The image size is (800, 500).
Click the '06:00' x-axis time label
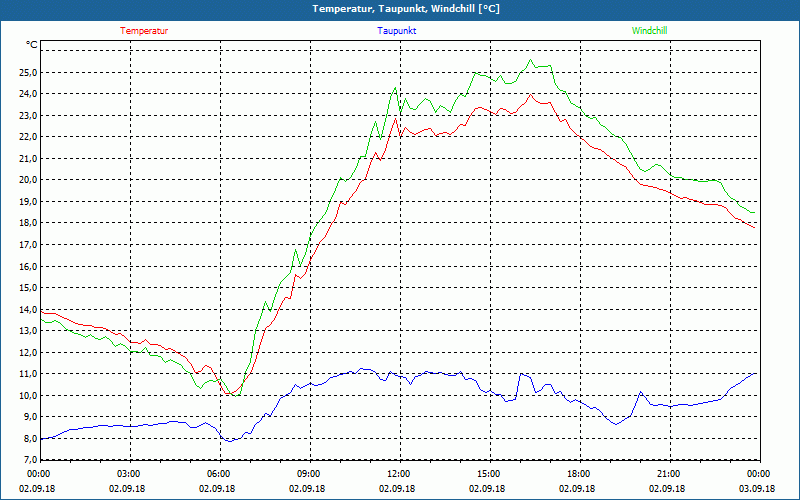pyautogui.click(x=217, y=474)
